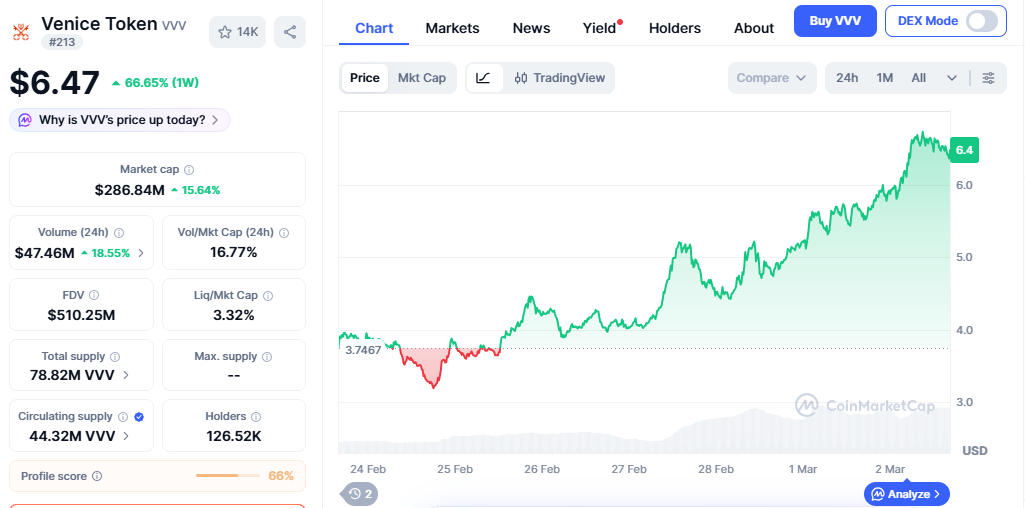Click the 126.52K holders value
This screenshot has height=508, width=1025.
(233, 436)
